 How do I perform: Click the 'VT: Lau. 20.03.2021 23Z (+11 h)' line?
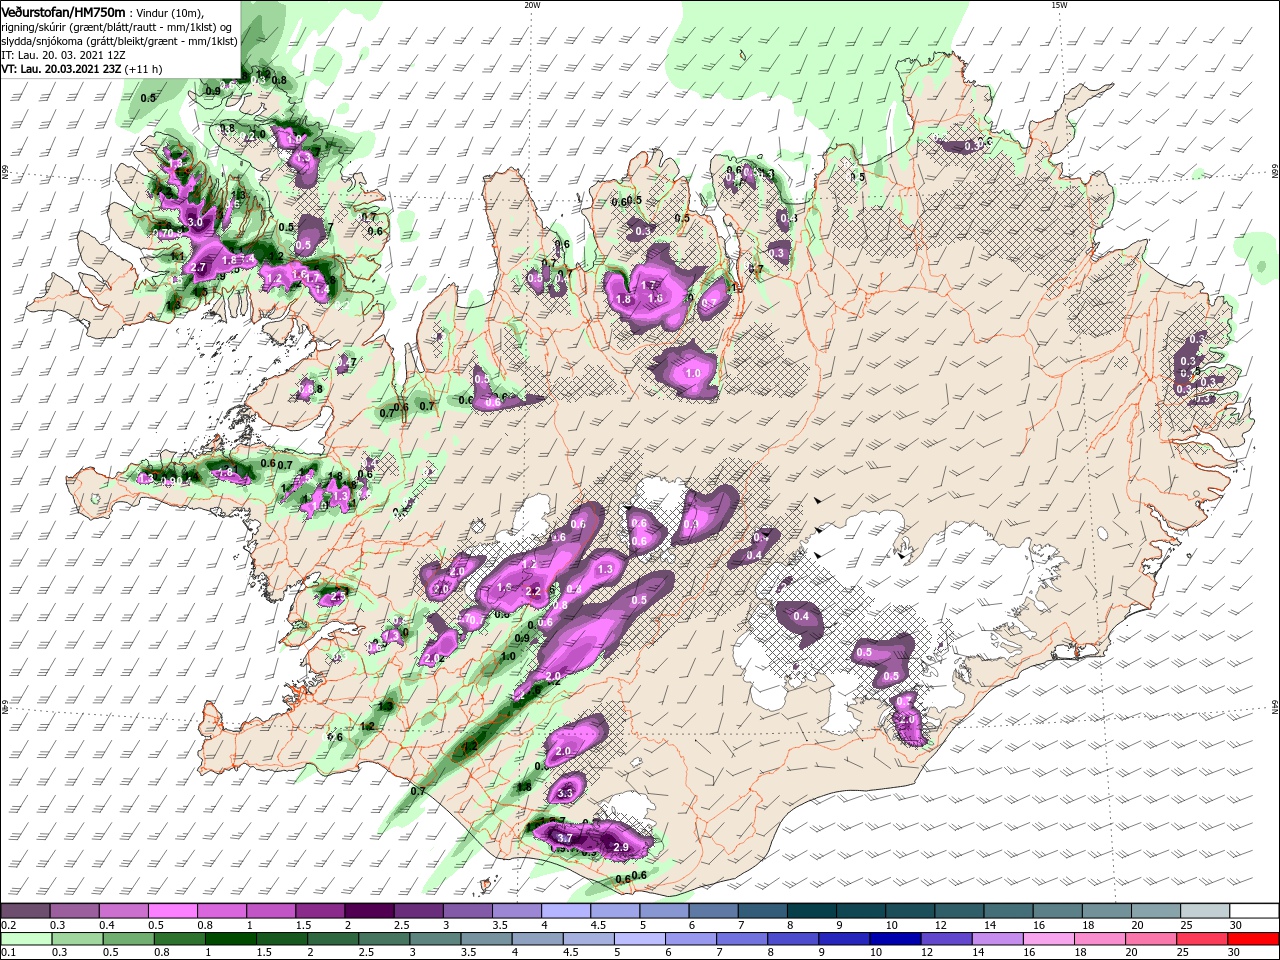[82, 69]
